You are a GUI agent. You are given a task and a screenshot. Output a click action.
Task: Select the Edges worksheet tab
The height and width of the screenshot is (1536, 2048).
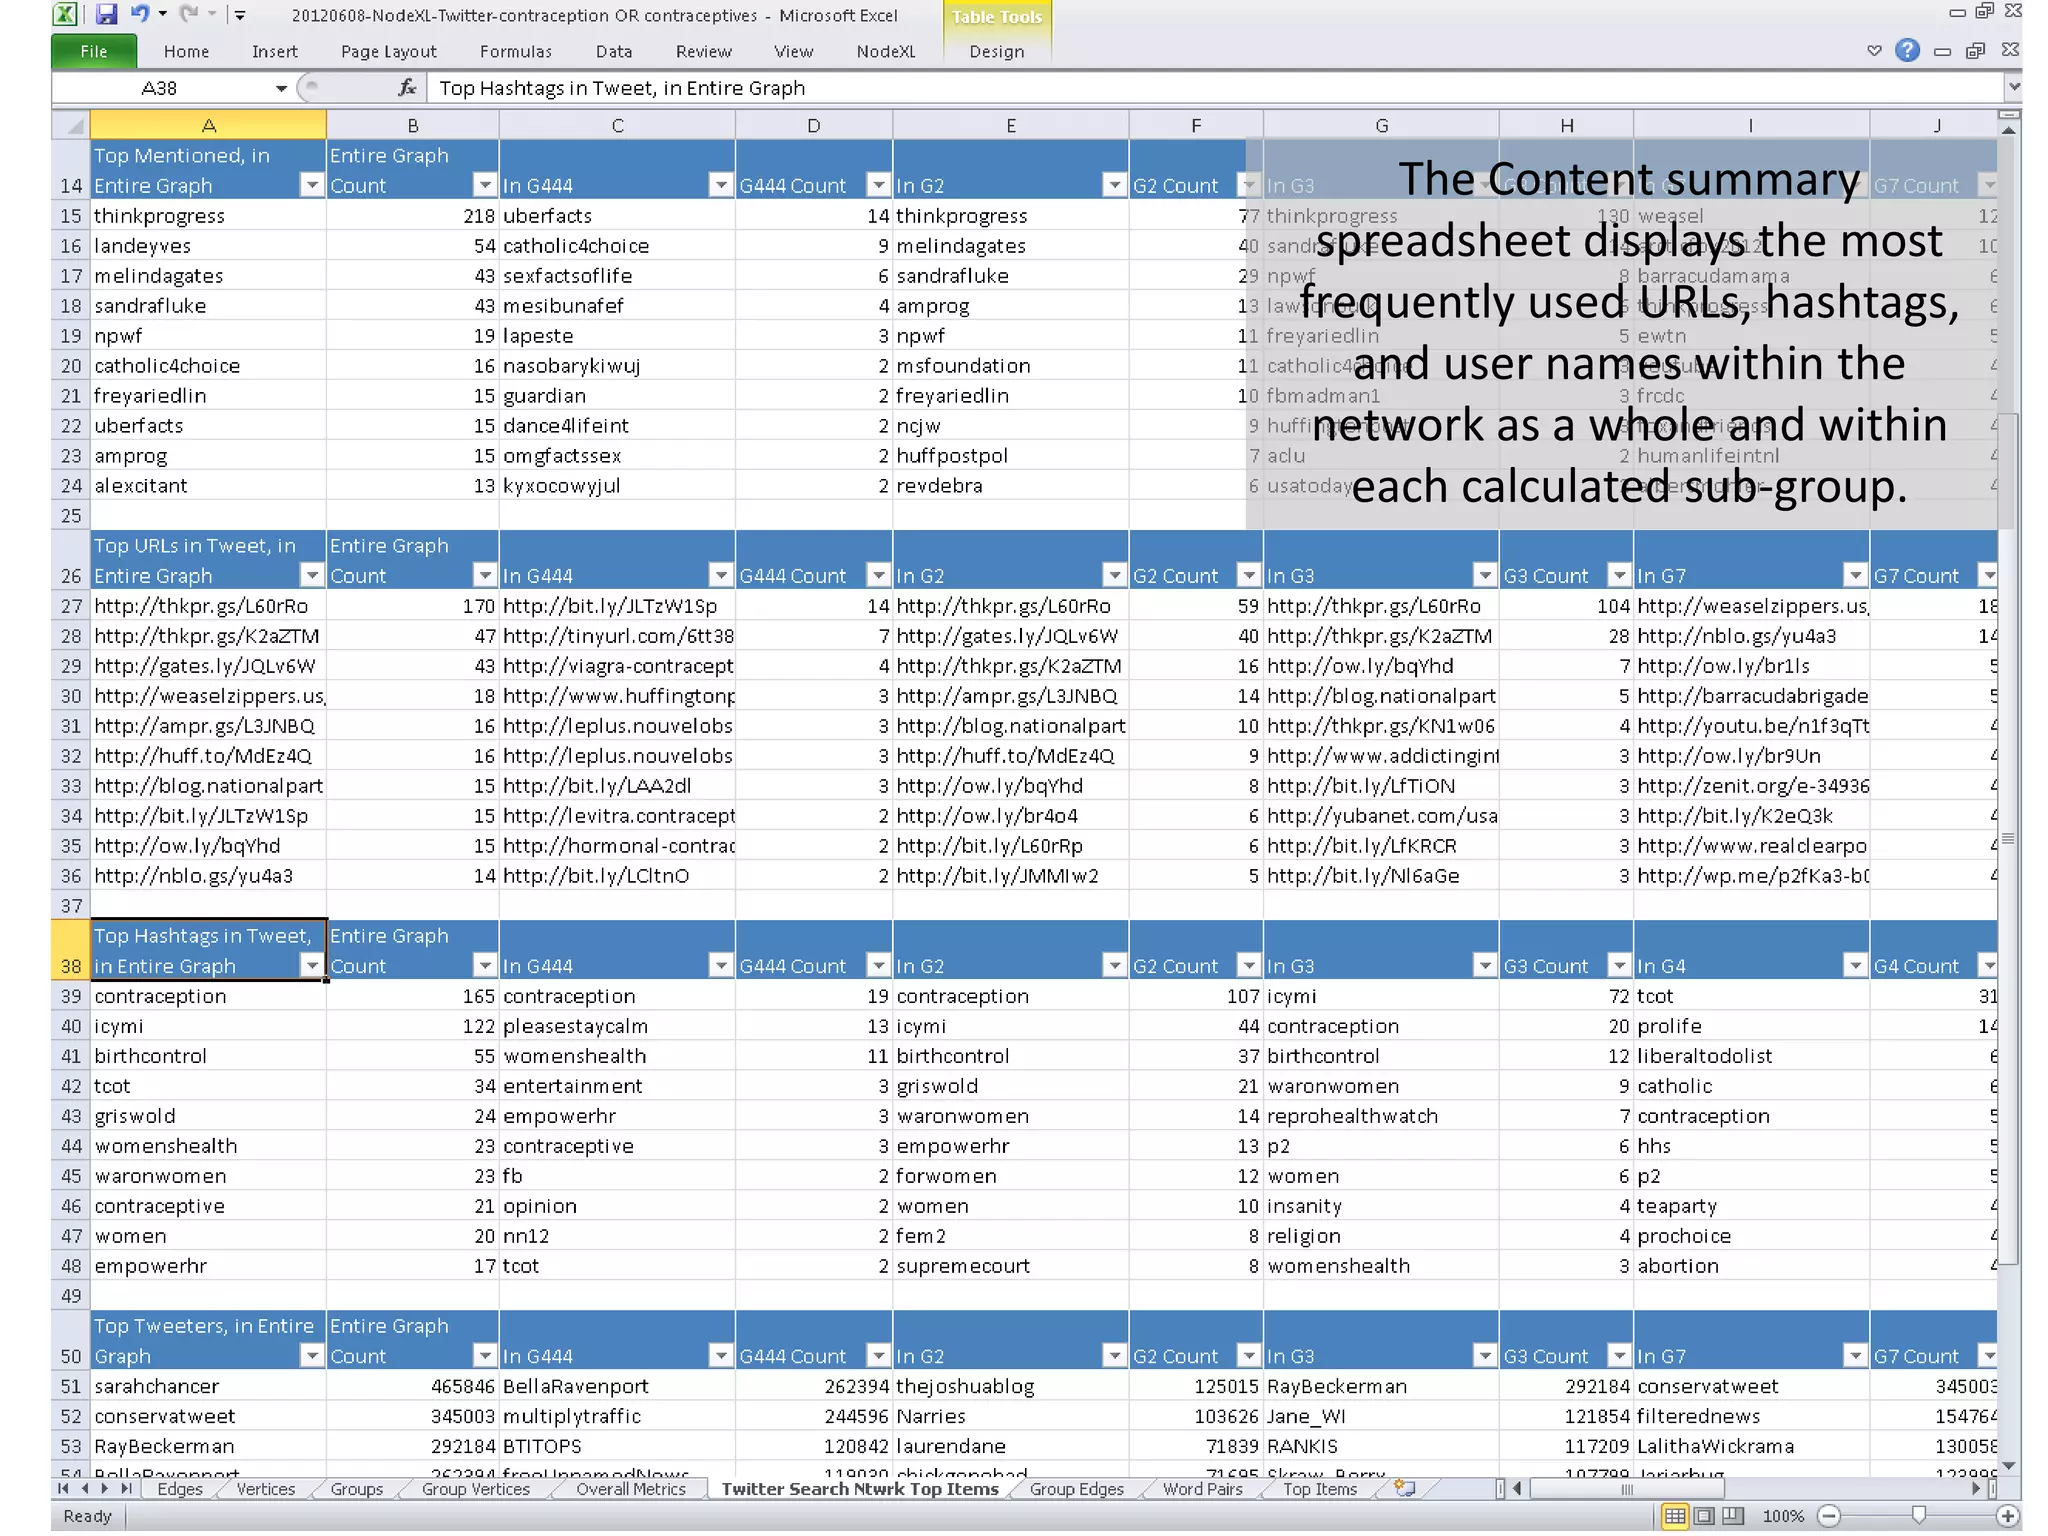pos(180,1488)
